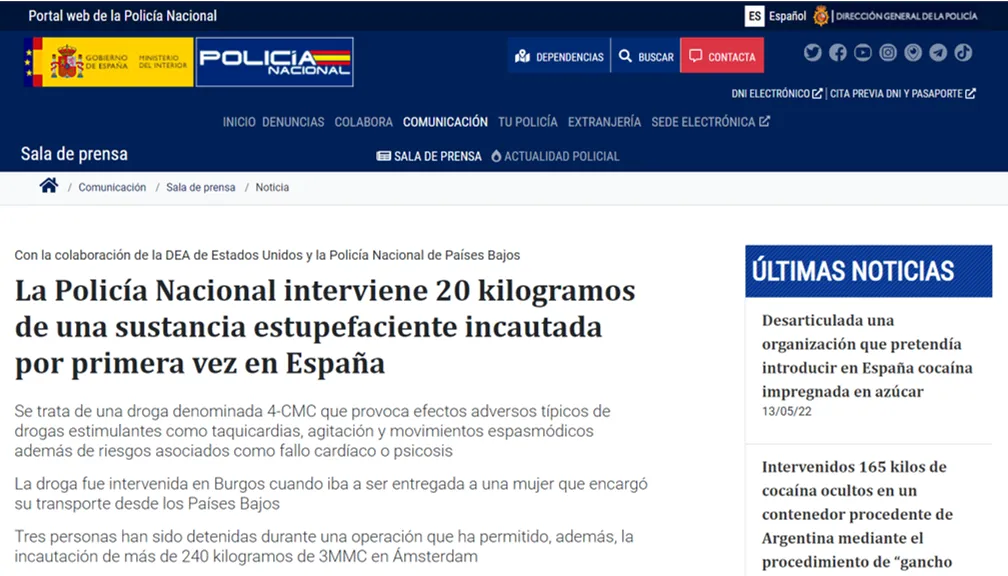Open news about cocaine impregnated in sugar

pyautogui.click(x=866, y=356)
